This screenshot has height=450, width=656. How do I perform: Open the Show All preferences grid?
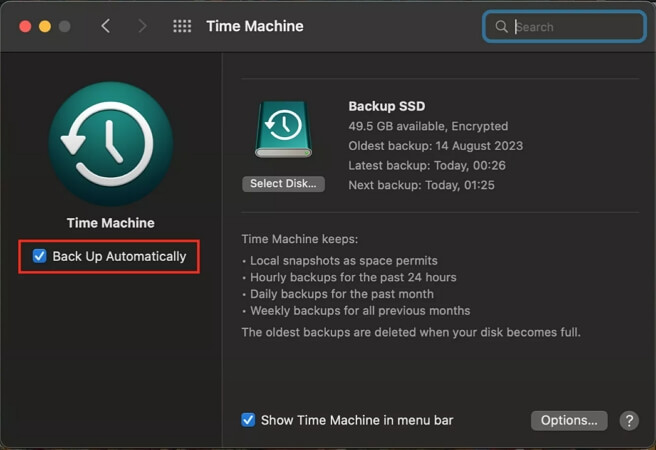(182, 26)
